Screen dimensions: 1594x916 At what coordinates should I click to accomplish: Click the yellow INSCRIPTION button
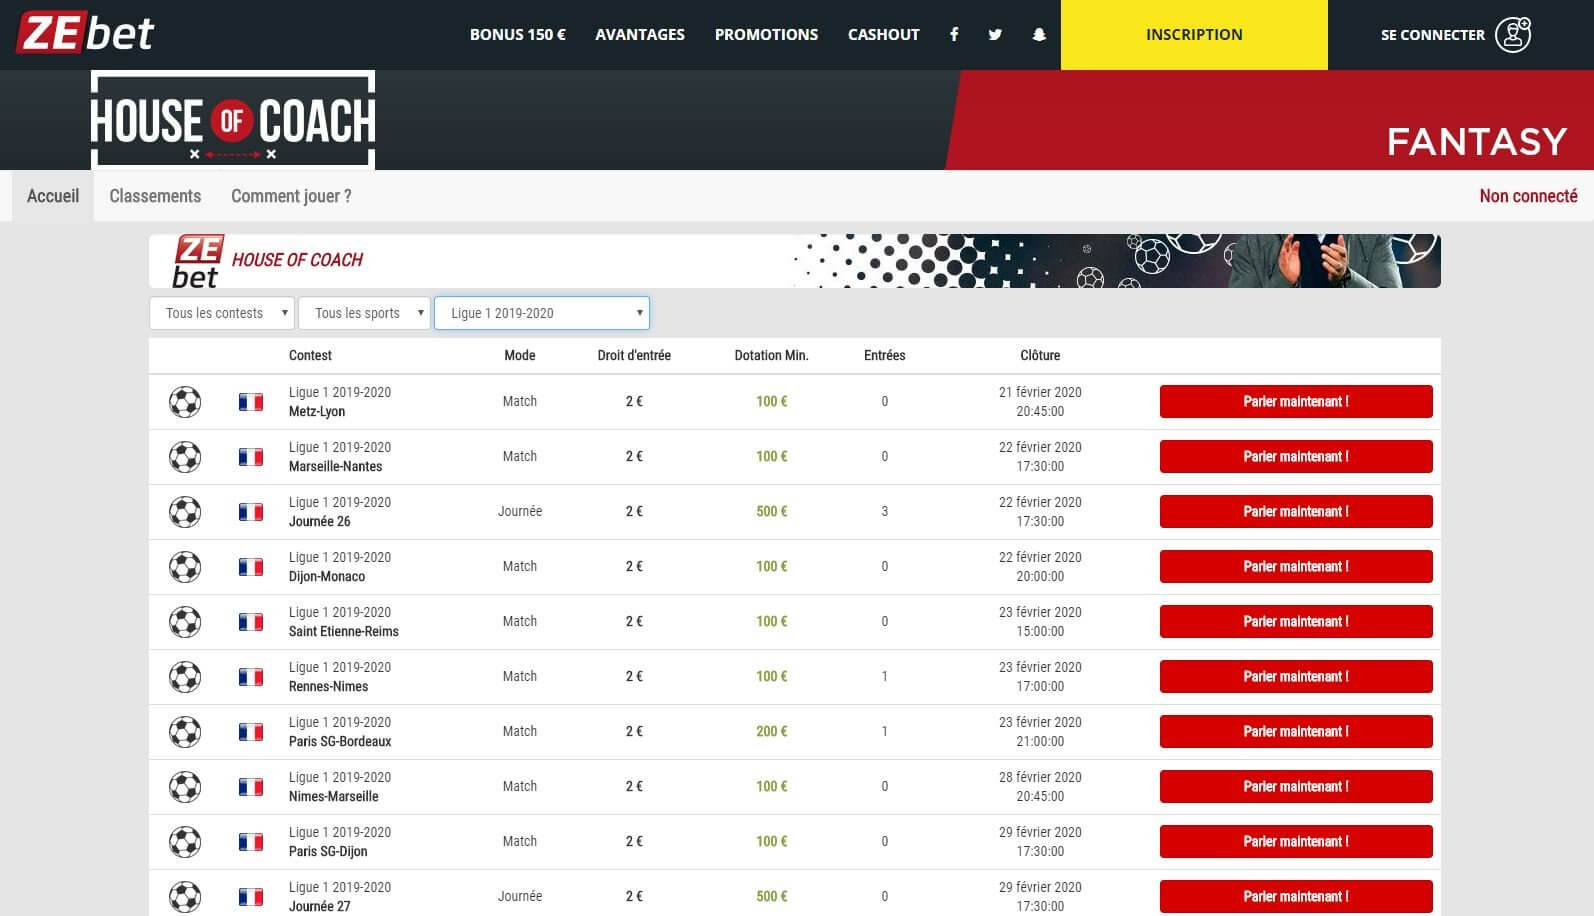pos(1194,35)
